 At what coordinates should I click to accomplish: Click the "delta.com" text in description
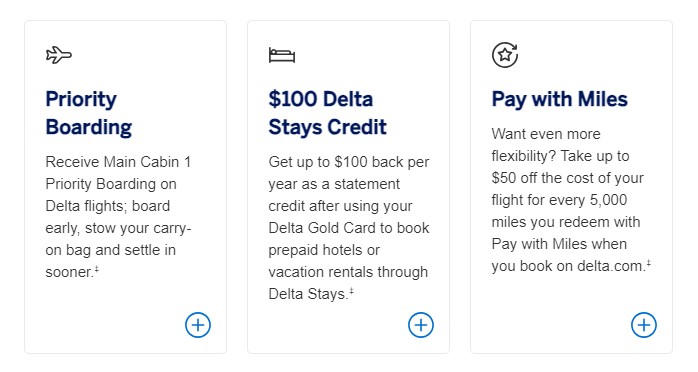click(x=611, y=266)
